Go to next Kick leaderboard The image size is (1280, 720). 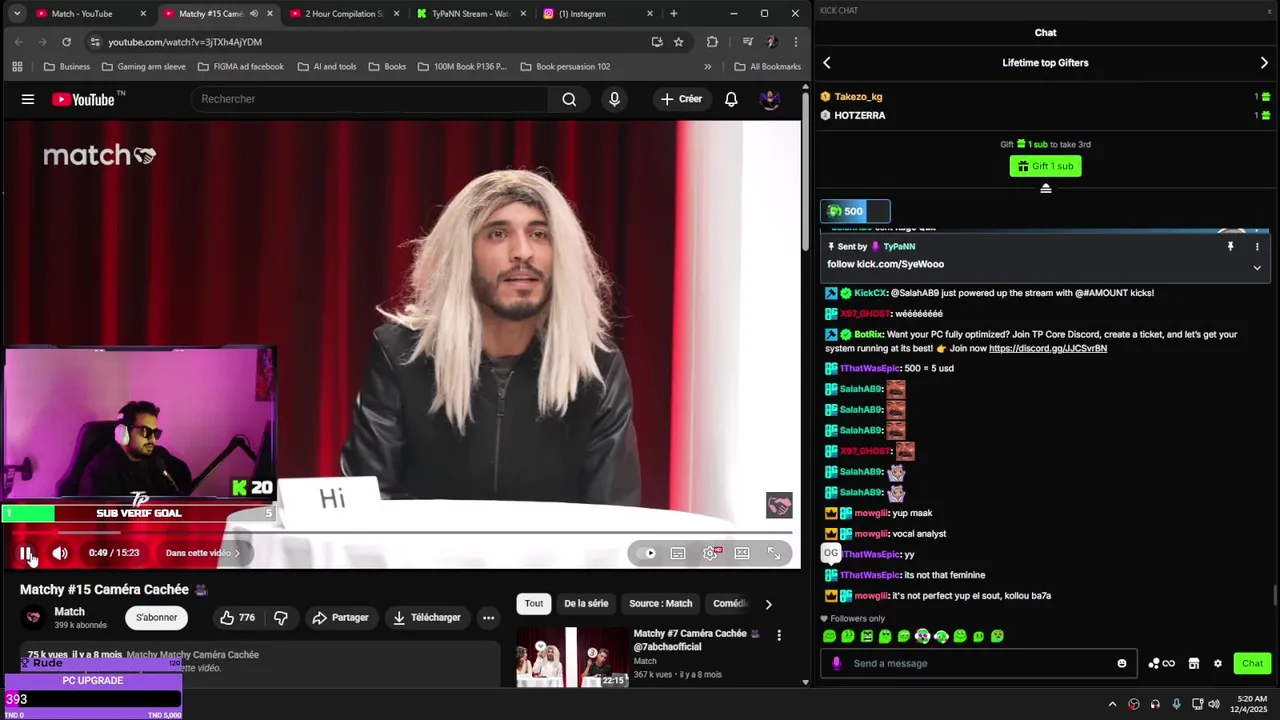tap(1264, 63)
